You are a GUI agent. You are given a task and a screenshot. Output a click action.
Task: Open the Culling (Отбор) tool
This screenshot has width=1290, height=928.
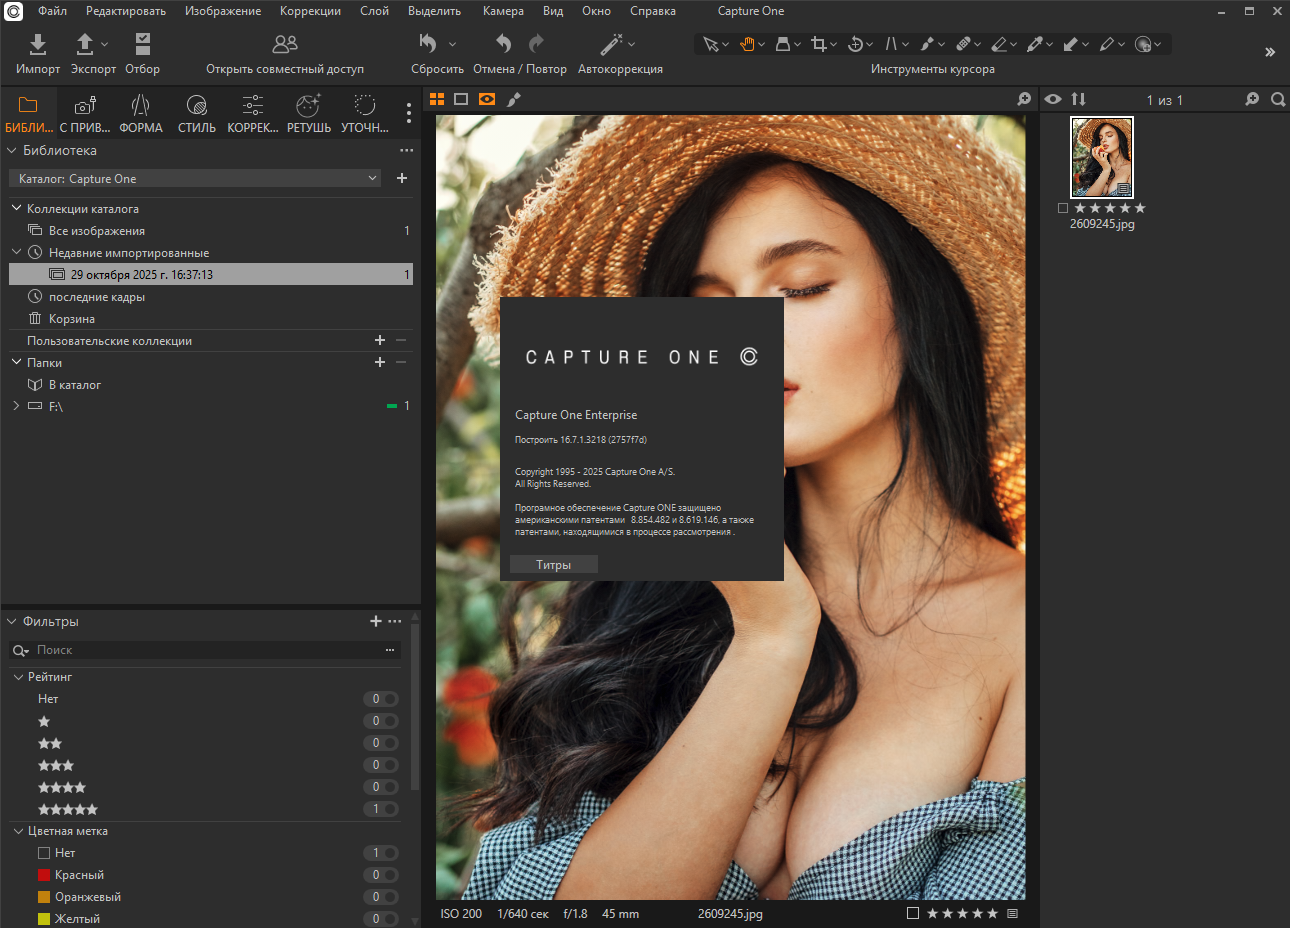142,45
